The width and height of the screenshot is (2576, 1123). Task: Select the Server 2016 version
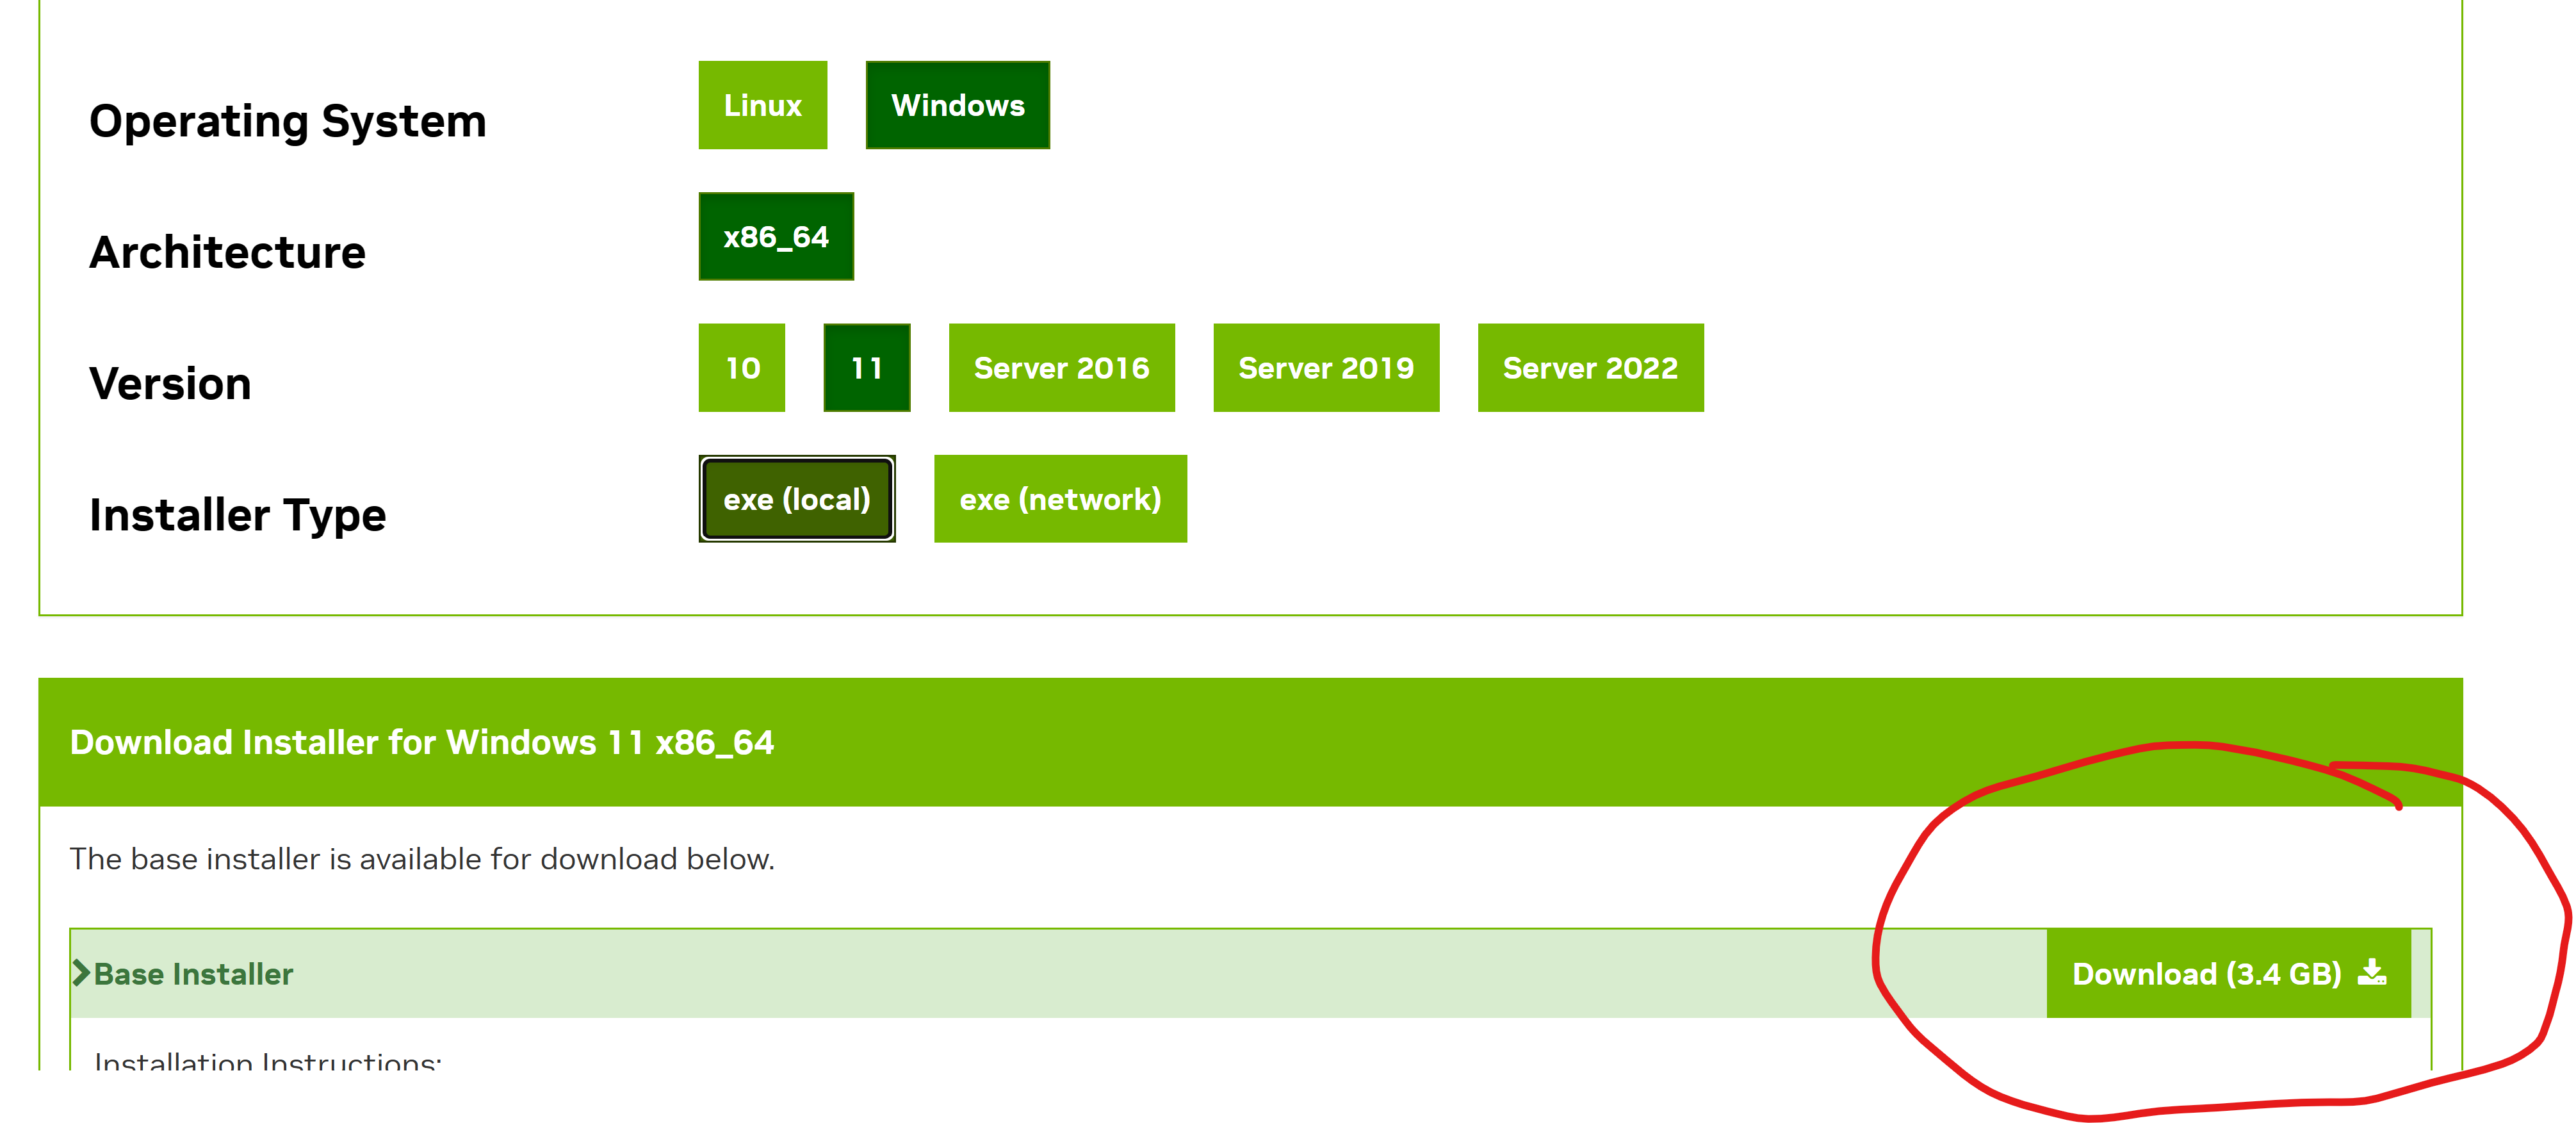(1061, 367)
